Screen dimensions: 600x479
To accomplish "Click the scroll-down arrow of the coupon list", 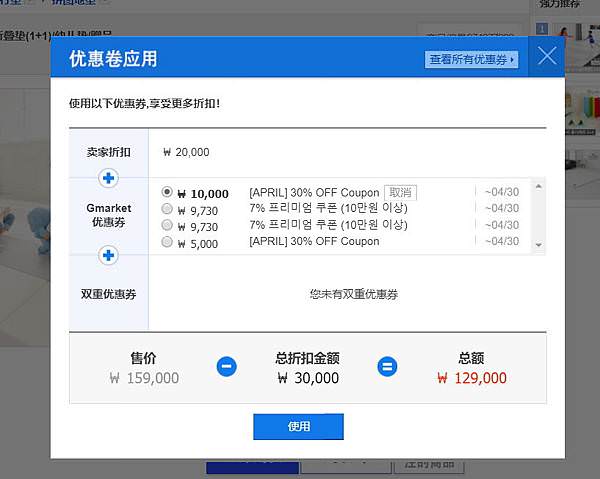I will (538, 245).
